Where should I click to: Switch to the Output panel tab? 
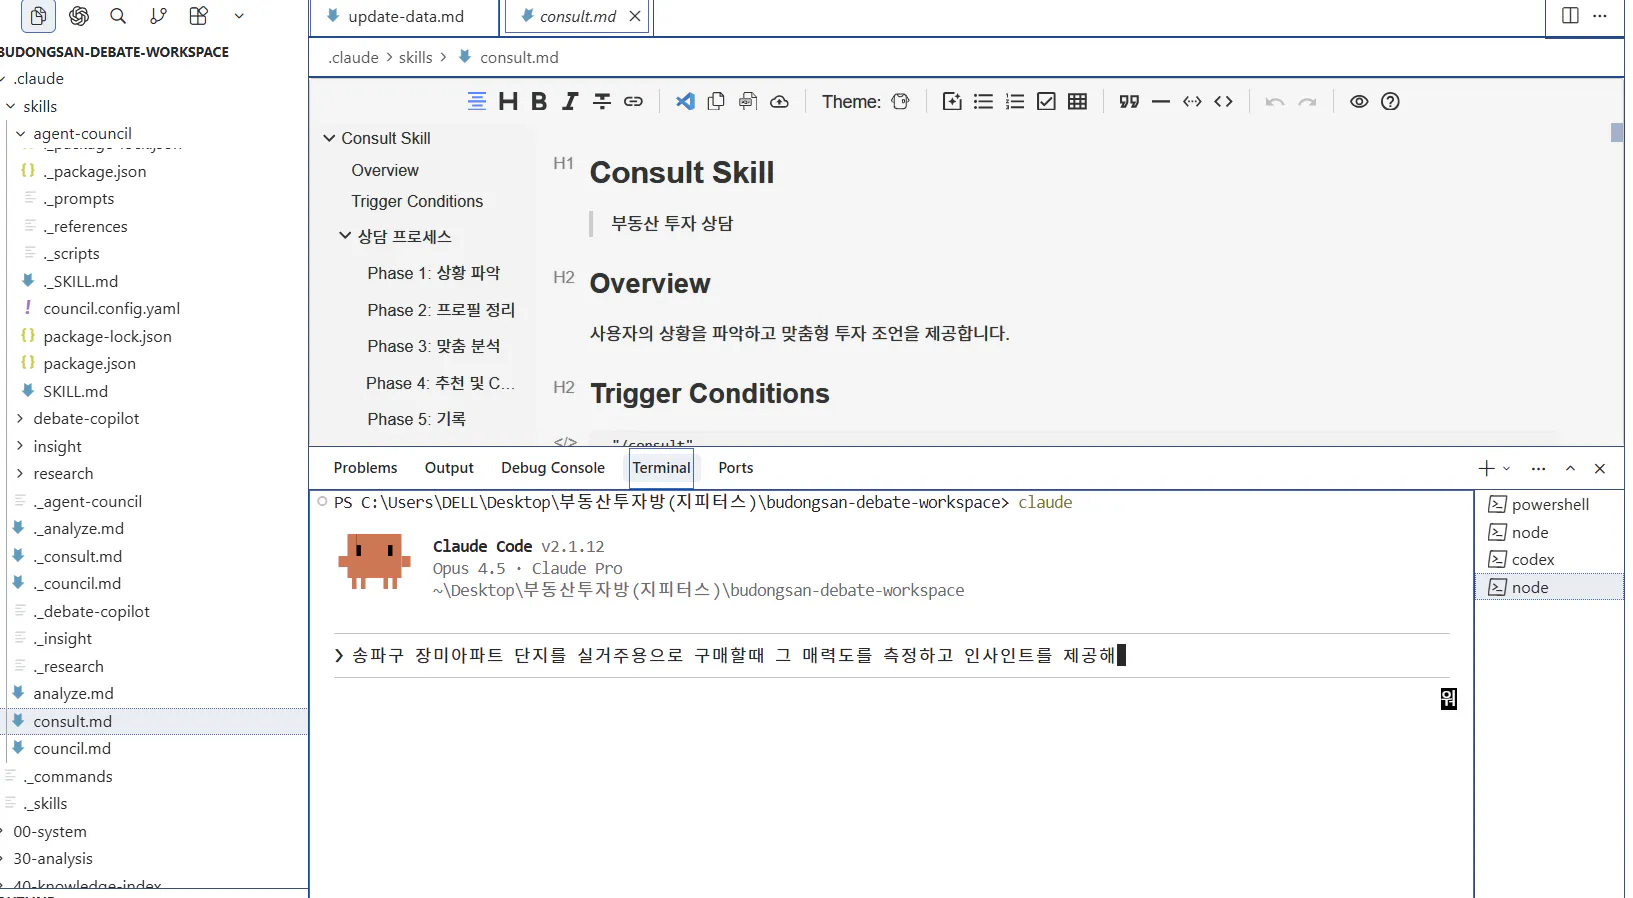click(449, 467)
